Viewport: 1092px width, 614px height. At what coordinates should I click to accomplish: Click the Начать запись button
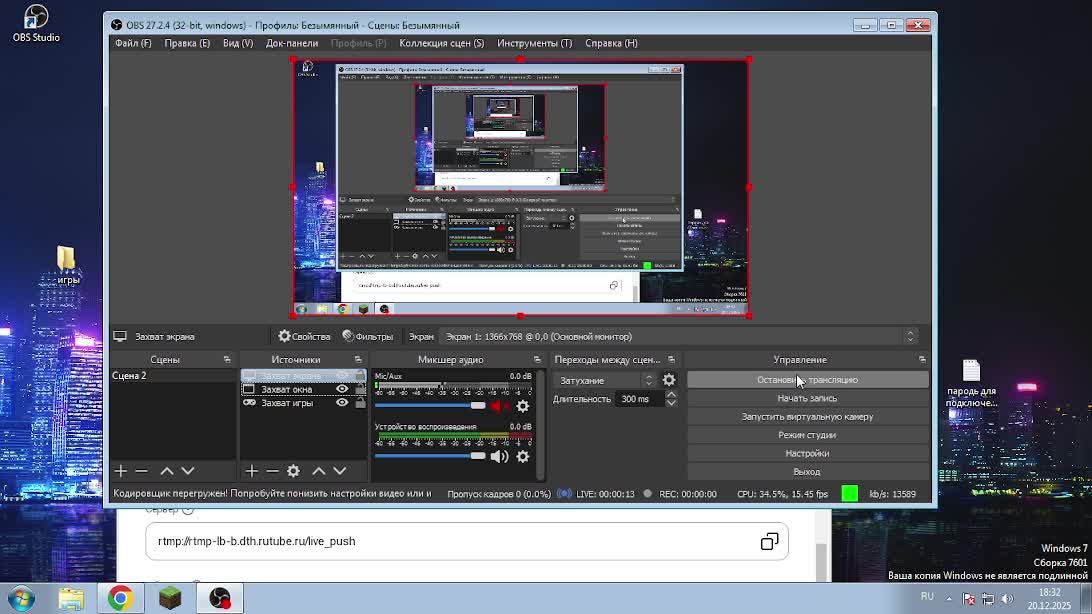pos(807,398)
